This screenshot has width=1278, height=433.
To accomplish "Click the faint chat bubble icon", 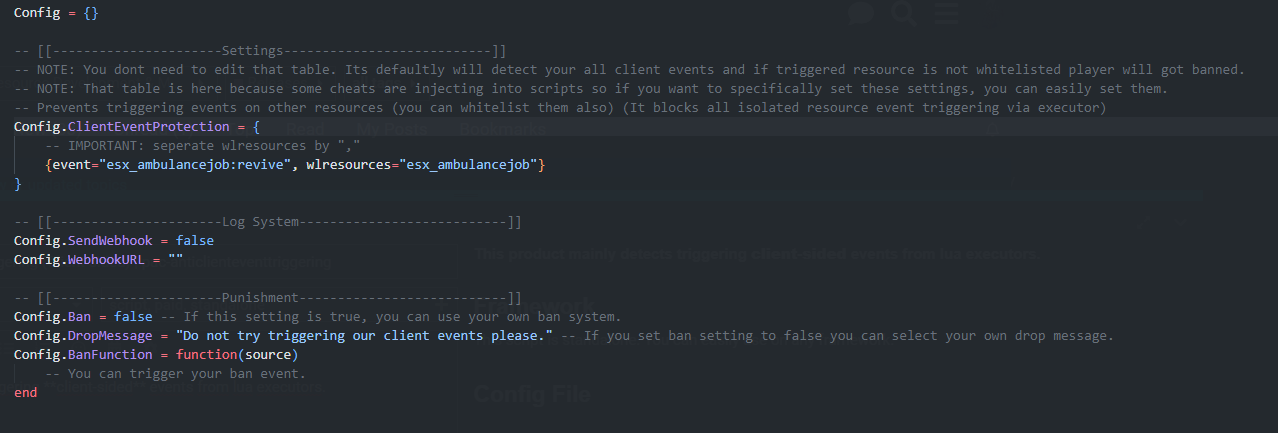I will (861, 14).
